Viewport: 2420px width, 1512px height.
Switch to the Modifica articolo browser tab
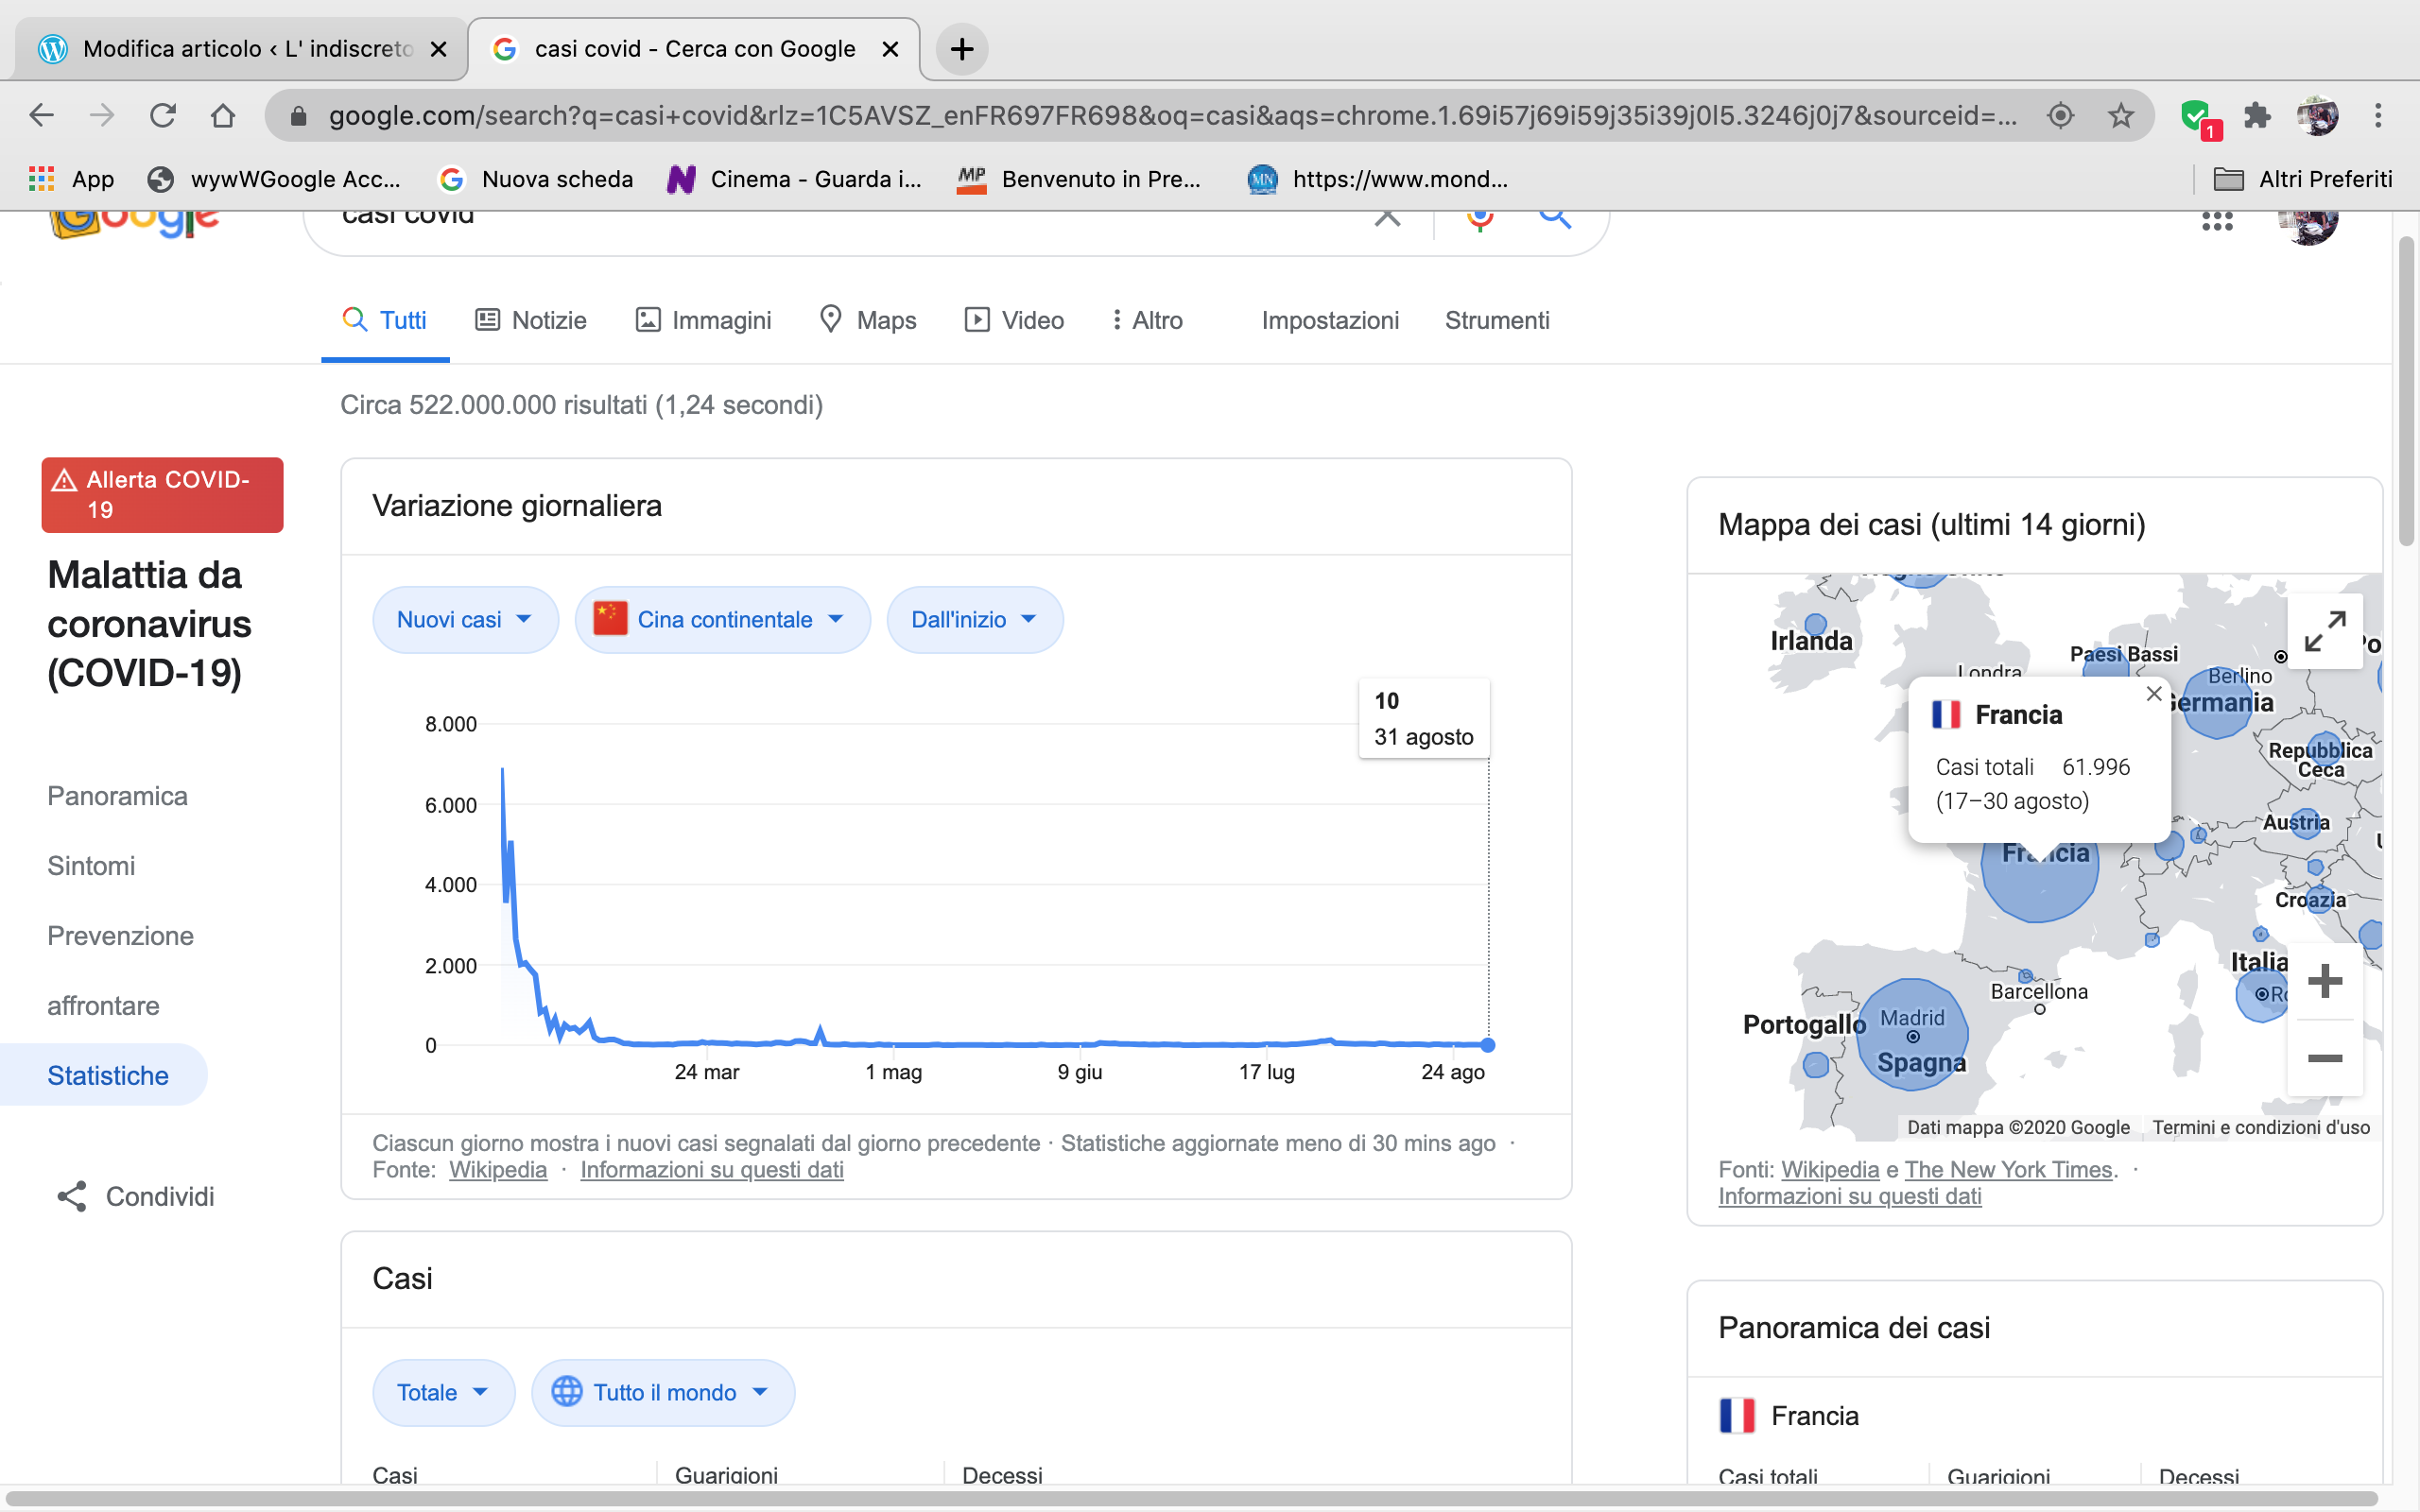(x=240, y=48)
